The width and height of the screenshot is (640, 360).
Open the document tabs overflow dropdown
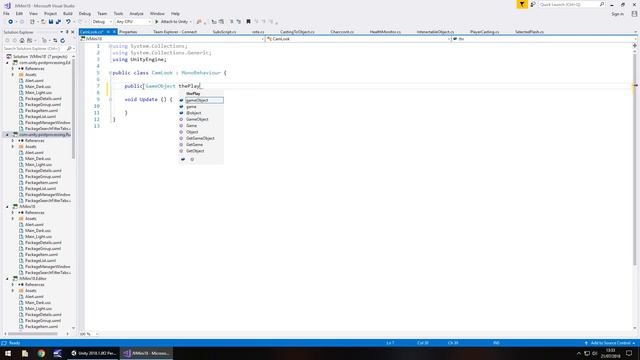coord(635,32)
